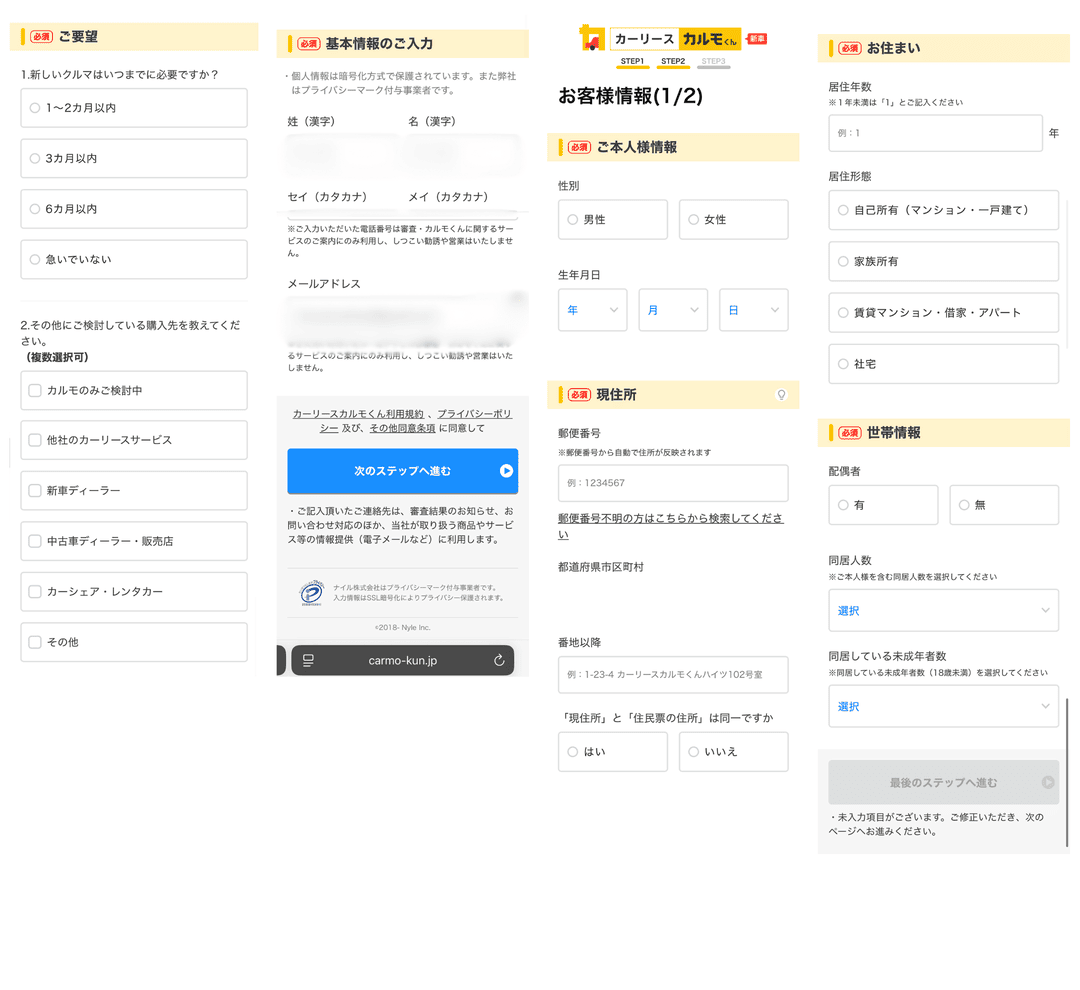Click the reload icon in the address bar
1080x990 pixels.
click(499, 660)
